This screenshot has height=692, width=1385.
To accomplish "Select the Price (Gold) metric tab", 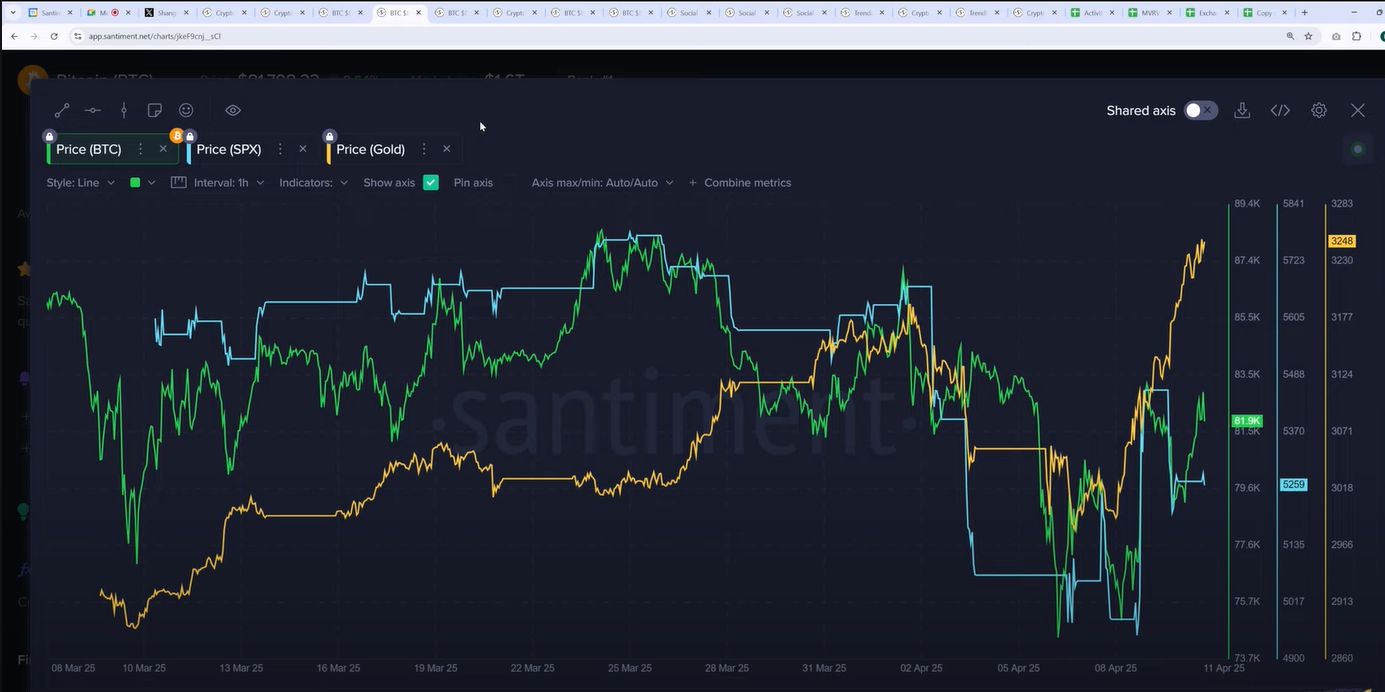I will click(370, 149).
